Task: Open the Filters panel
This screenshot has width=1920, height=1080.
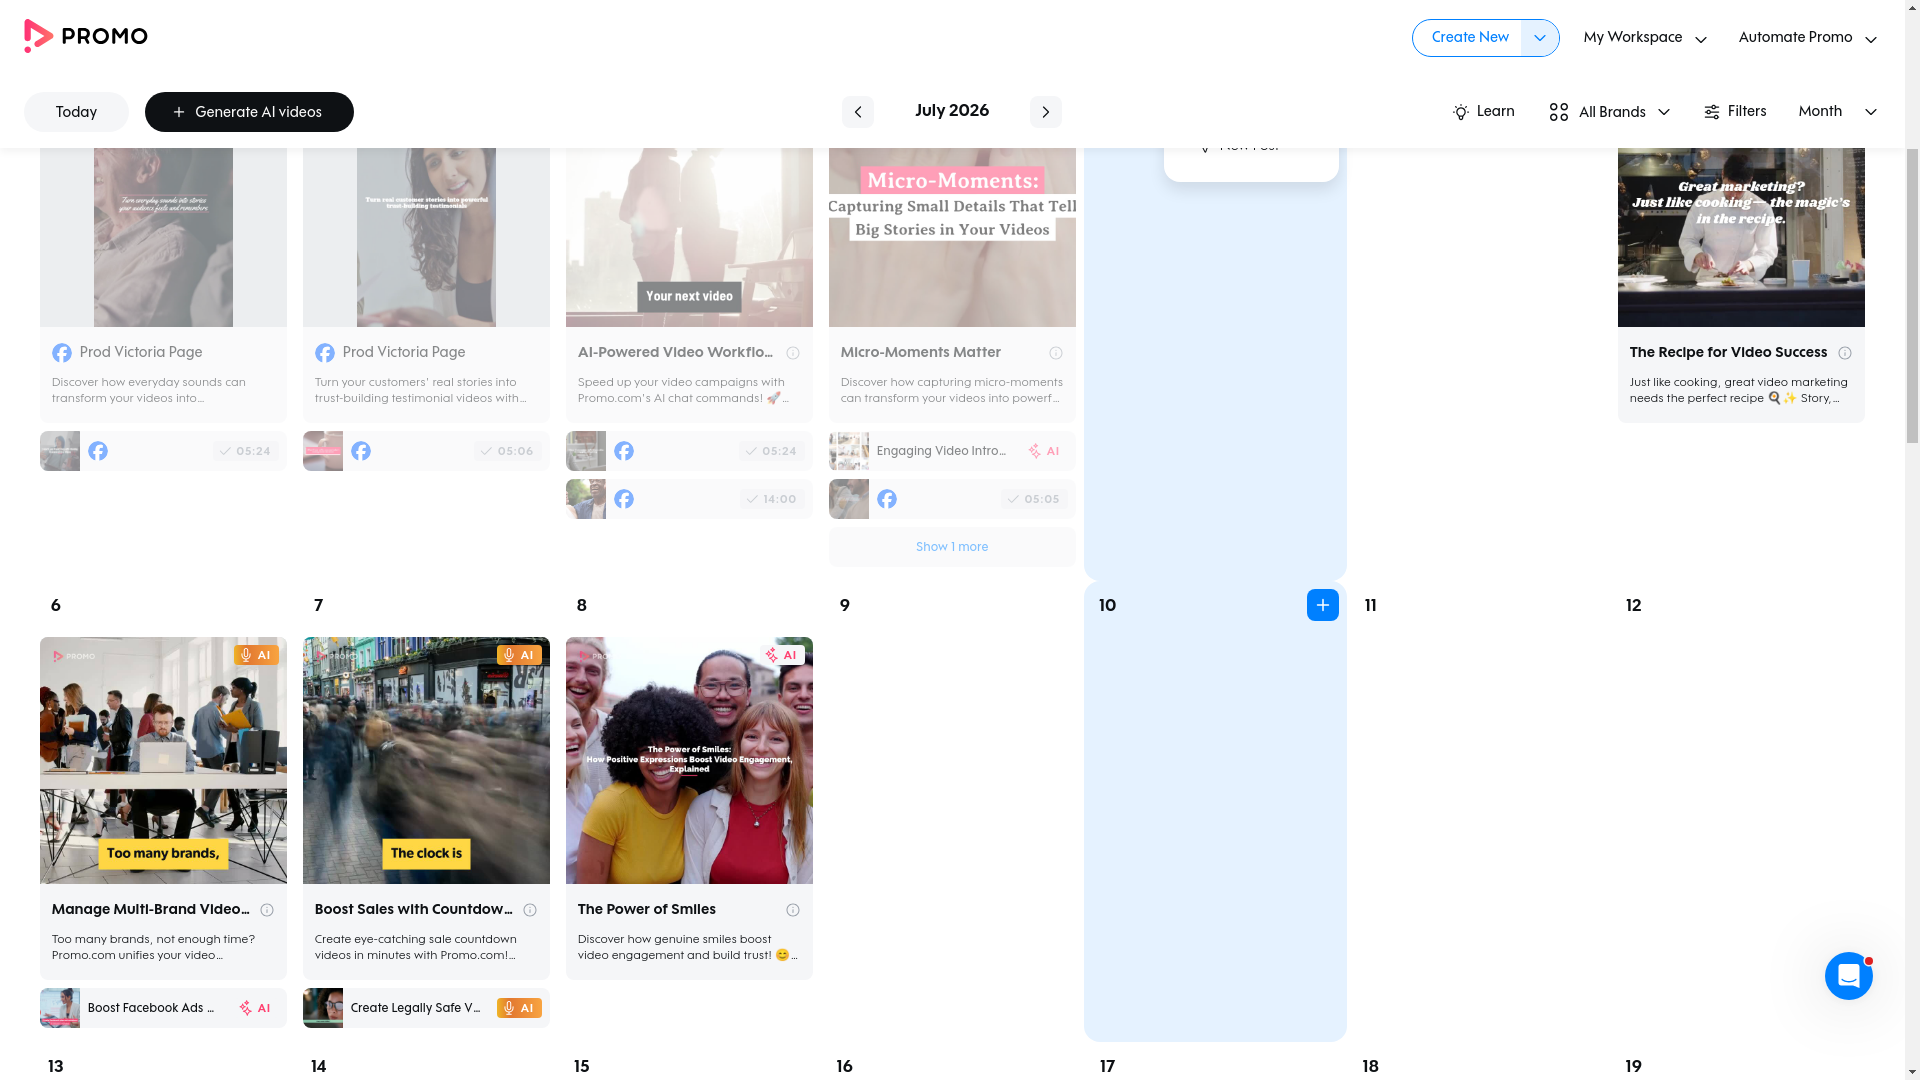Action: pyautogui.click(x=1735, y=112)
